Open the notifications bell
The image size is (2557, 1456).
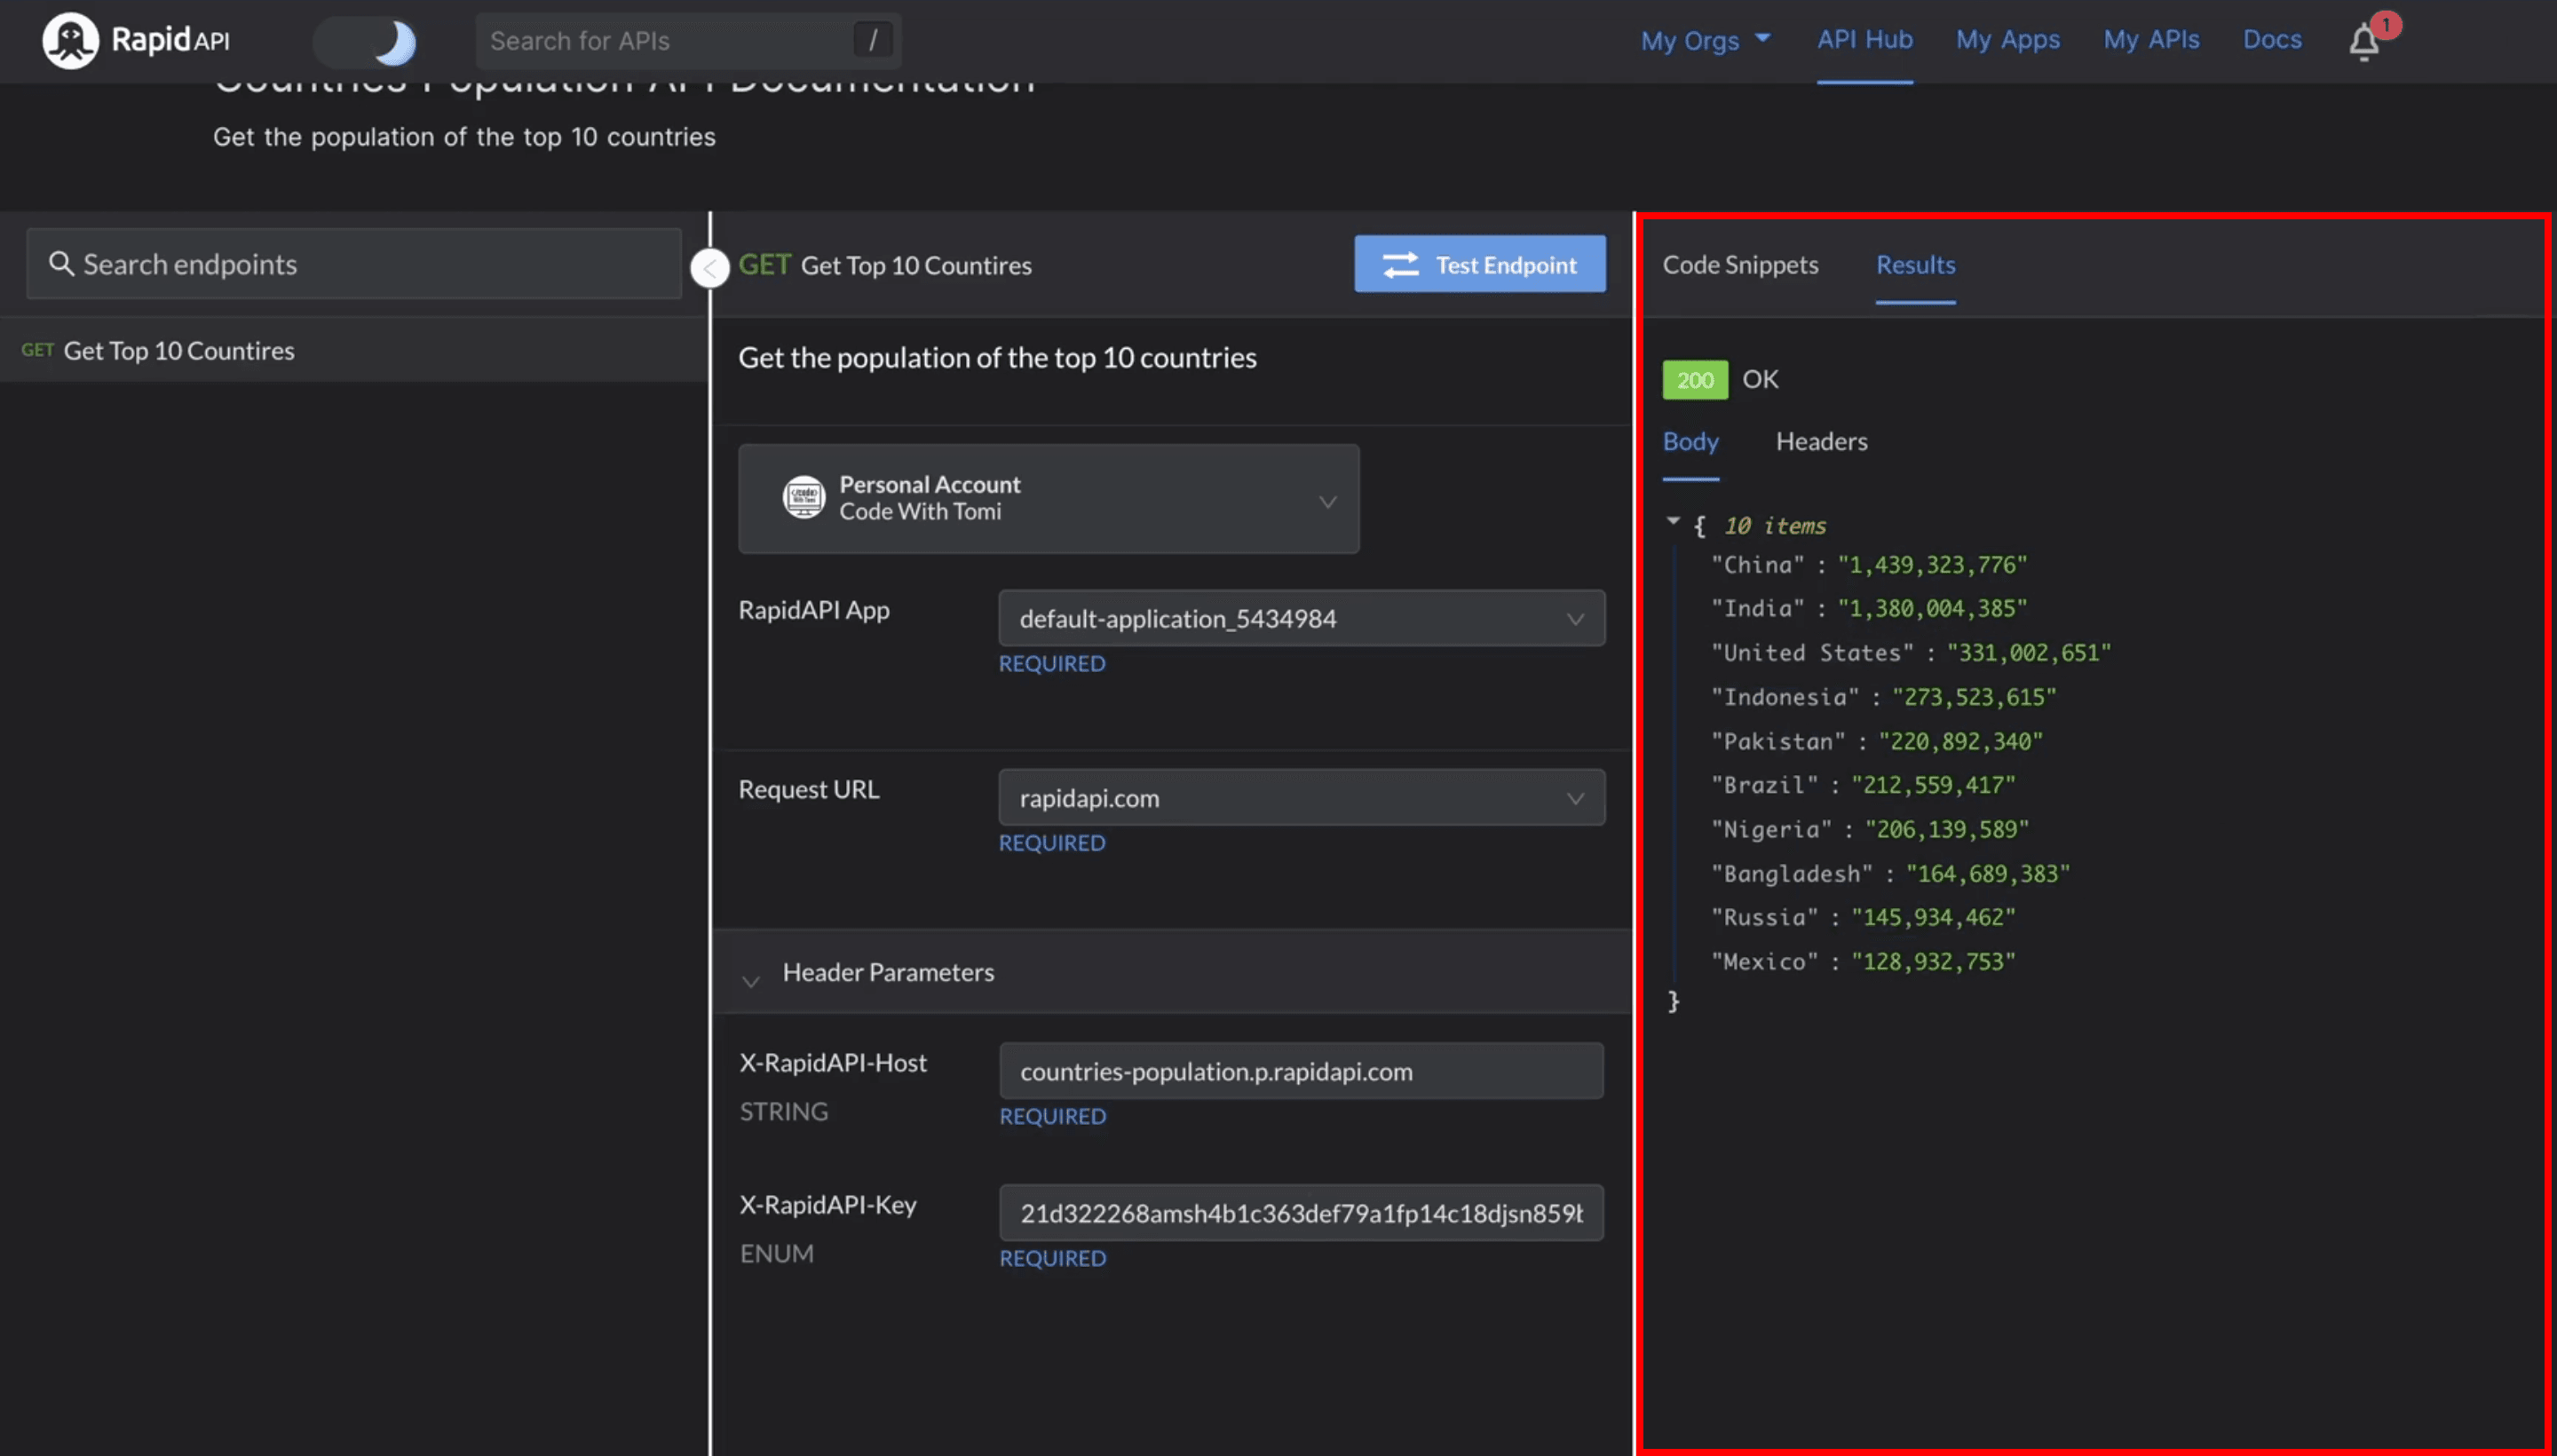tap(2364, 42)
